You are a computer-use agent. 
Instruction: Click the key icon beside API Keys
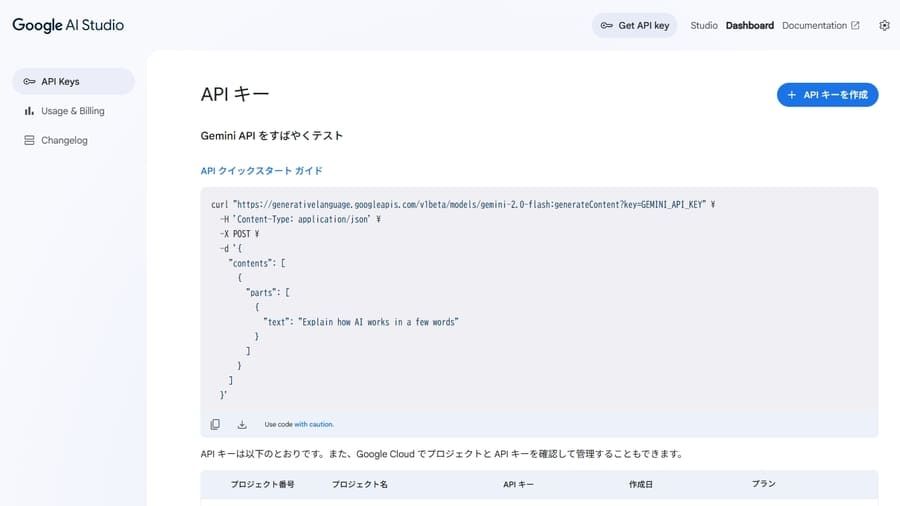point(29,81)
